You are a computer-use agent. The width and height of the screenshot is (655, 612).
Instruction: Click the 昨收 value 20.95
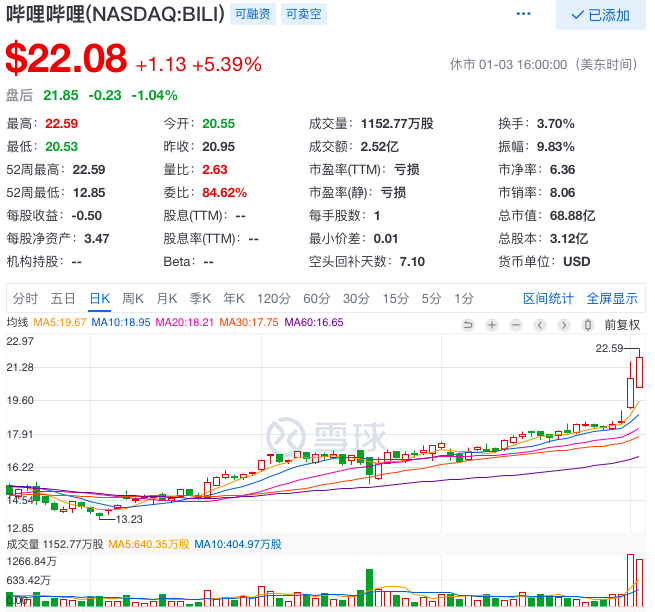[x=218, y=147]
